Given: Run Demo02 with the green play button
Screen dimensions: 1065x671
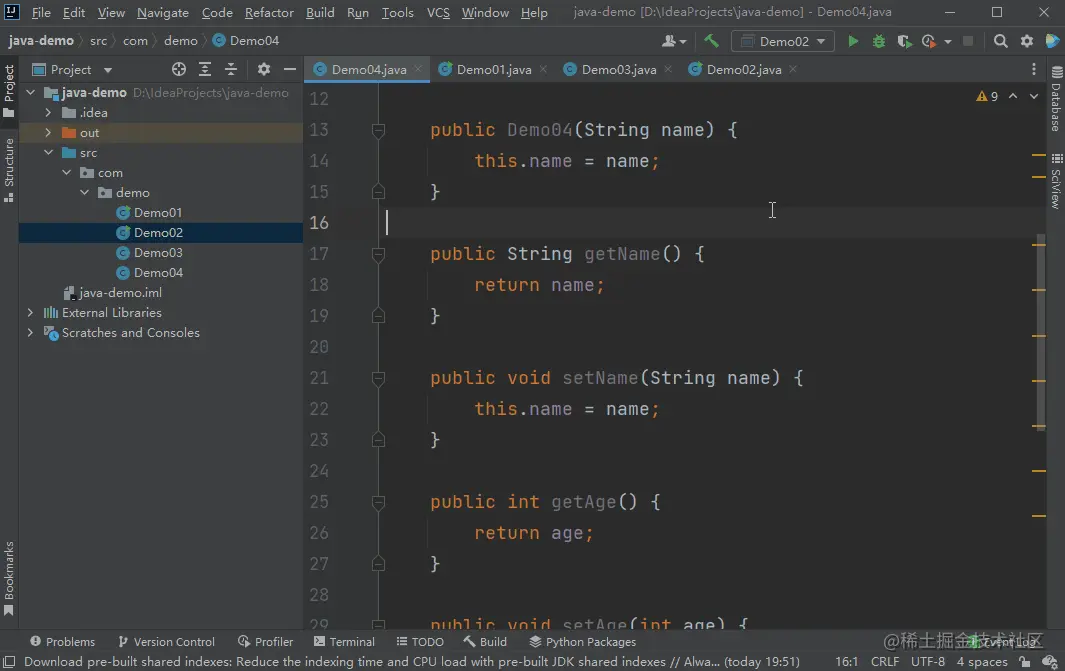Looking at the screenshot, I should coord(852,41).
